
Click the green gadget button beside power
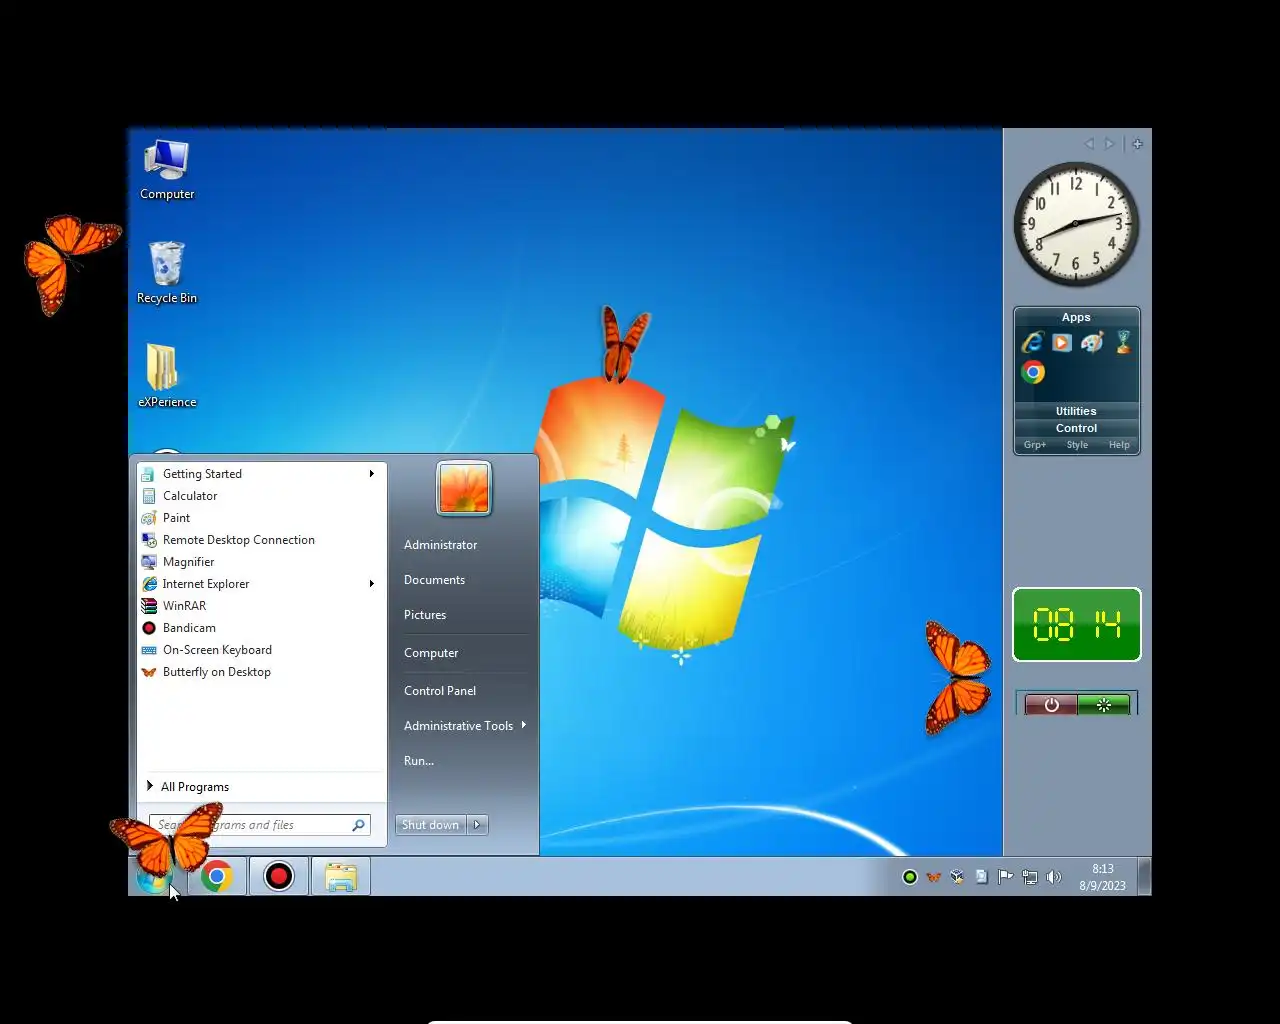(1104, 705)
